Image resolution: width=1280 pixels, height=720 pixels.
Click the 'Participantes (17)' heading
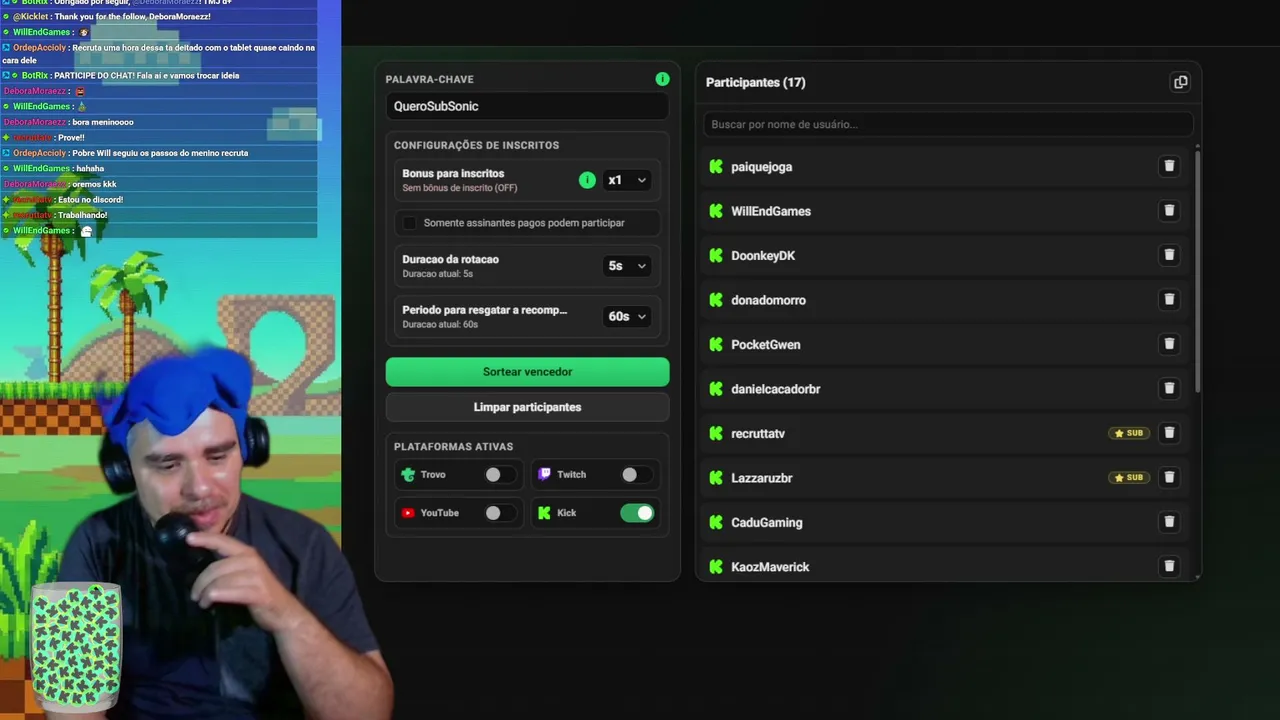coord(755,82)
